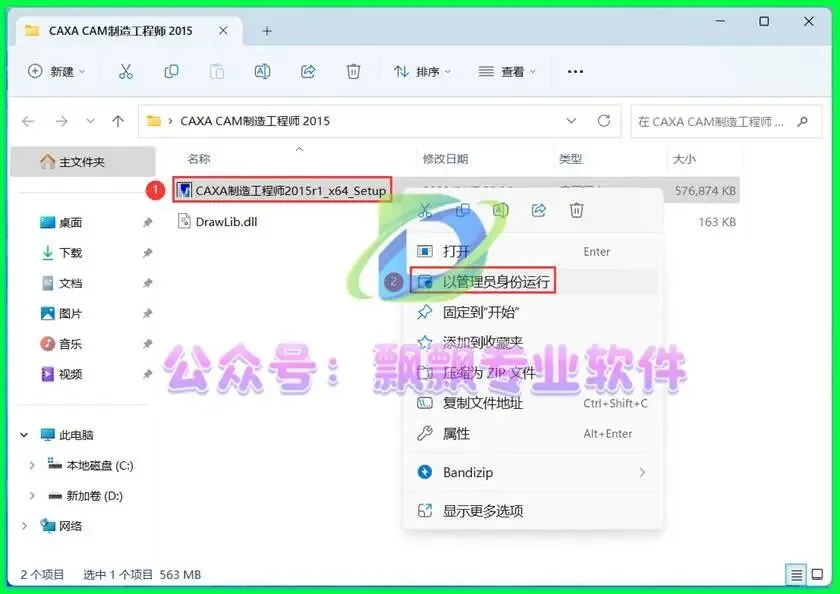Sort by 大小 column header
The height and width of the screenshot is (594, 840).
coord(684,159)
